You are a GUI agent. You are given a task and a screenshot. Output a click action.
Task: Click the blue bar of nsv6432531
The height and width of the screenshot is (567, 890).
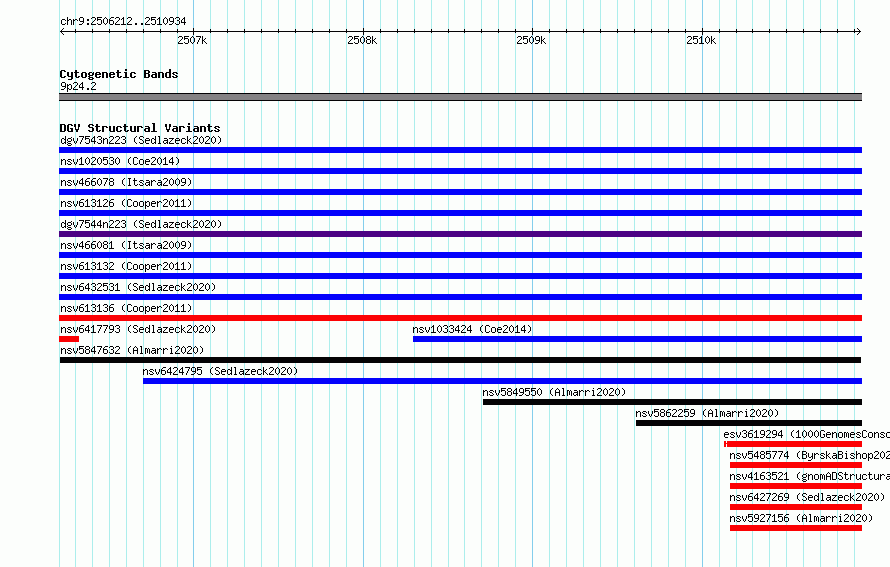tap(460, 297)
